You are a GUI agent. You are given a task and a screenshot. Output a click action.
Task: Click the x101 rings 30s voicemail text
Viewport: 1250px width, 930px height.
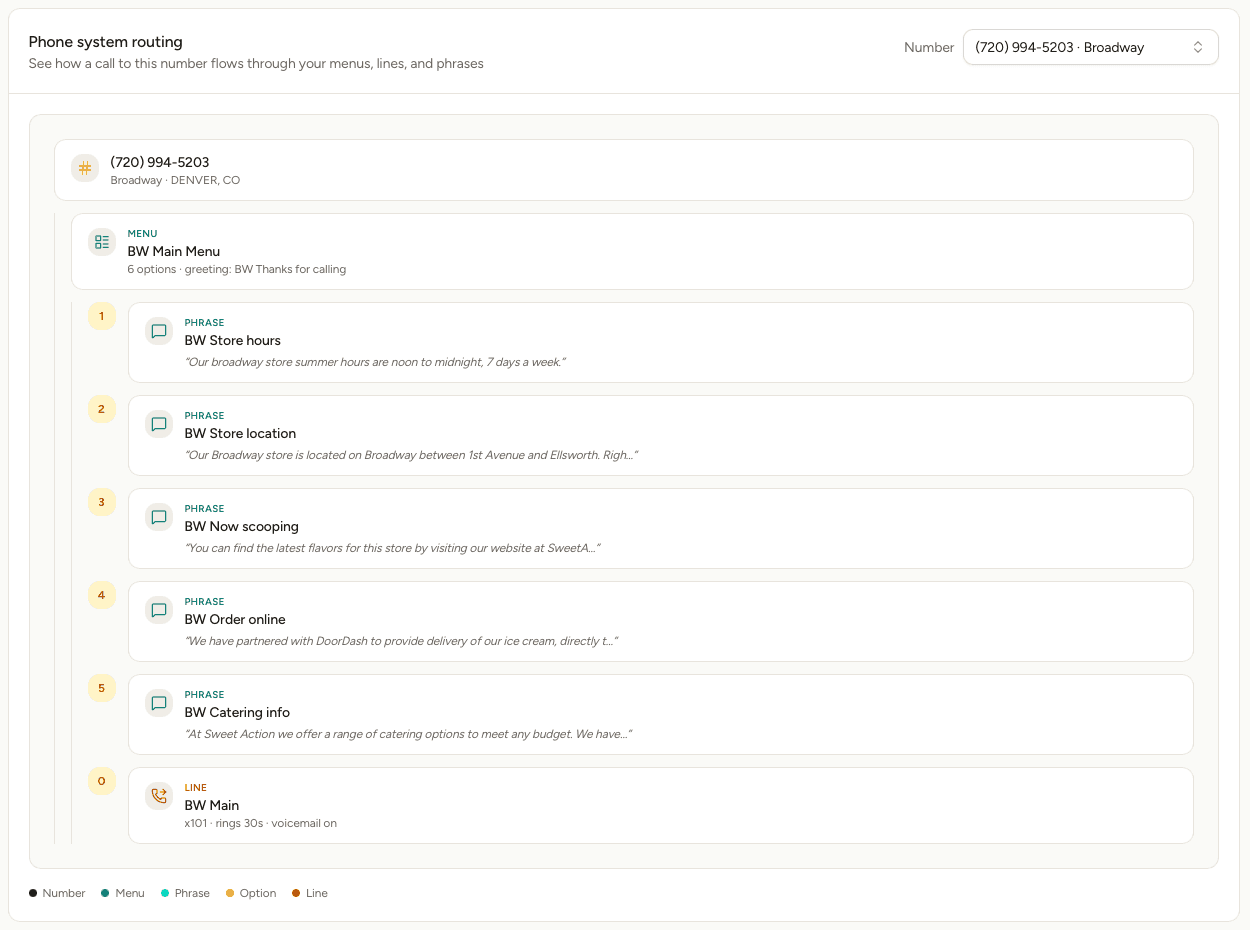[261, 823]
